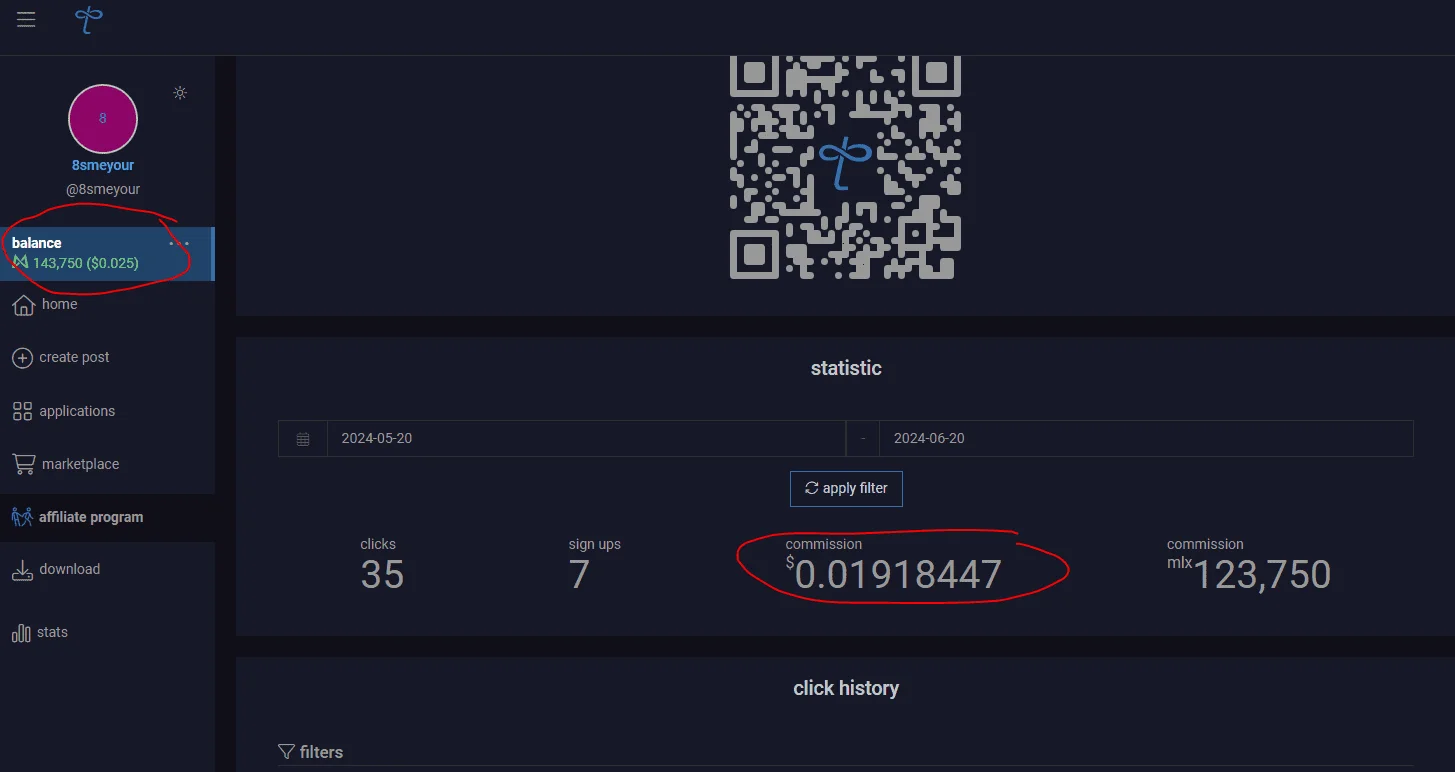
Task: Click the calendar icon in date filter
Action: 303,439
